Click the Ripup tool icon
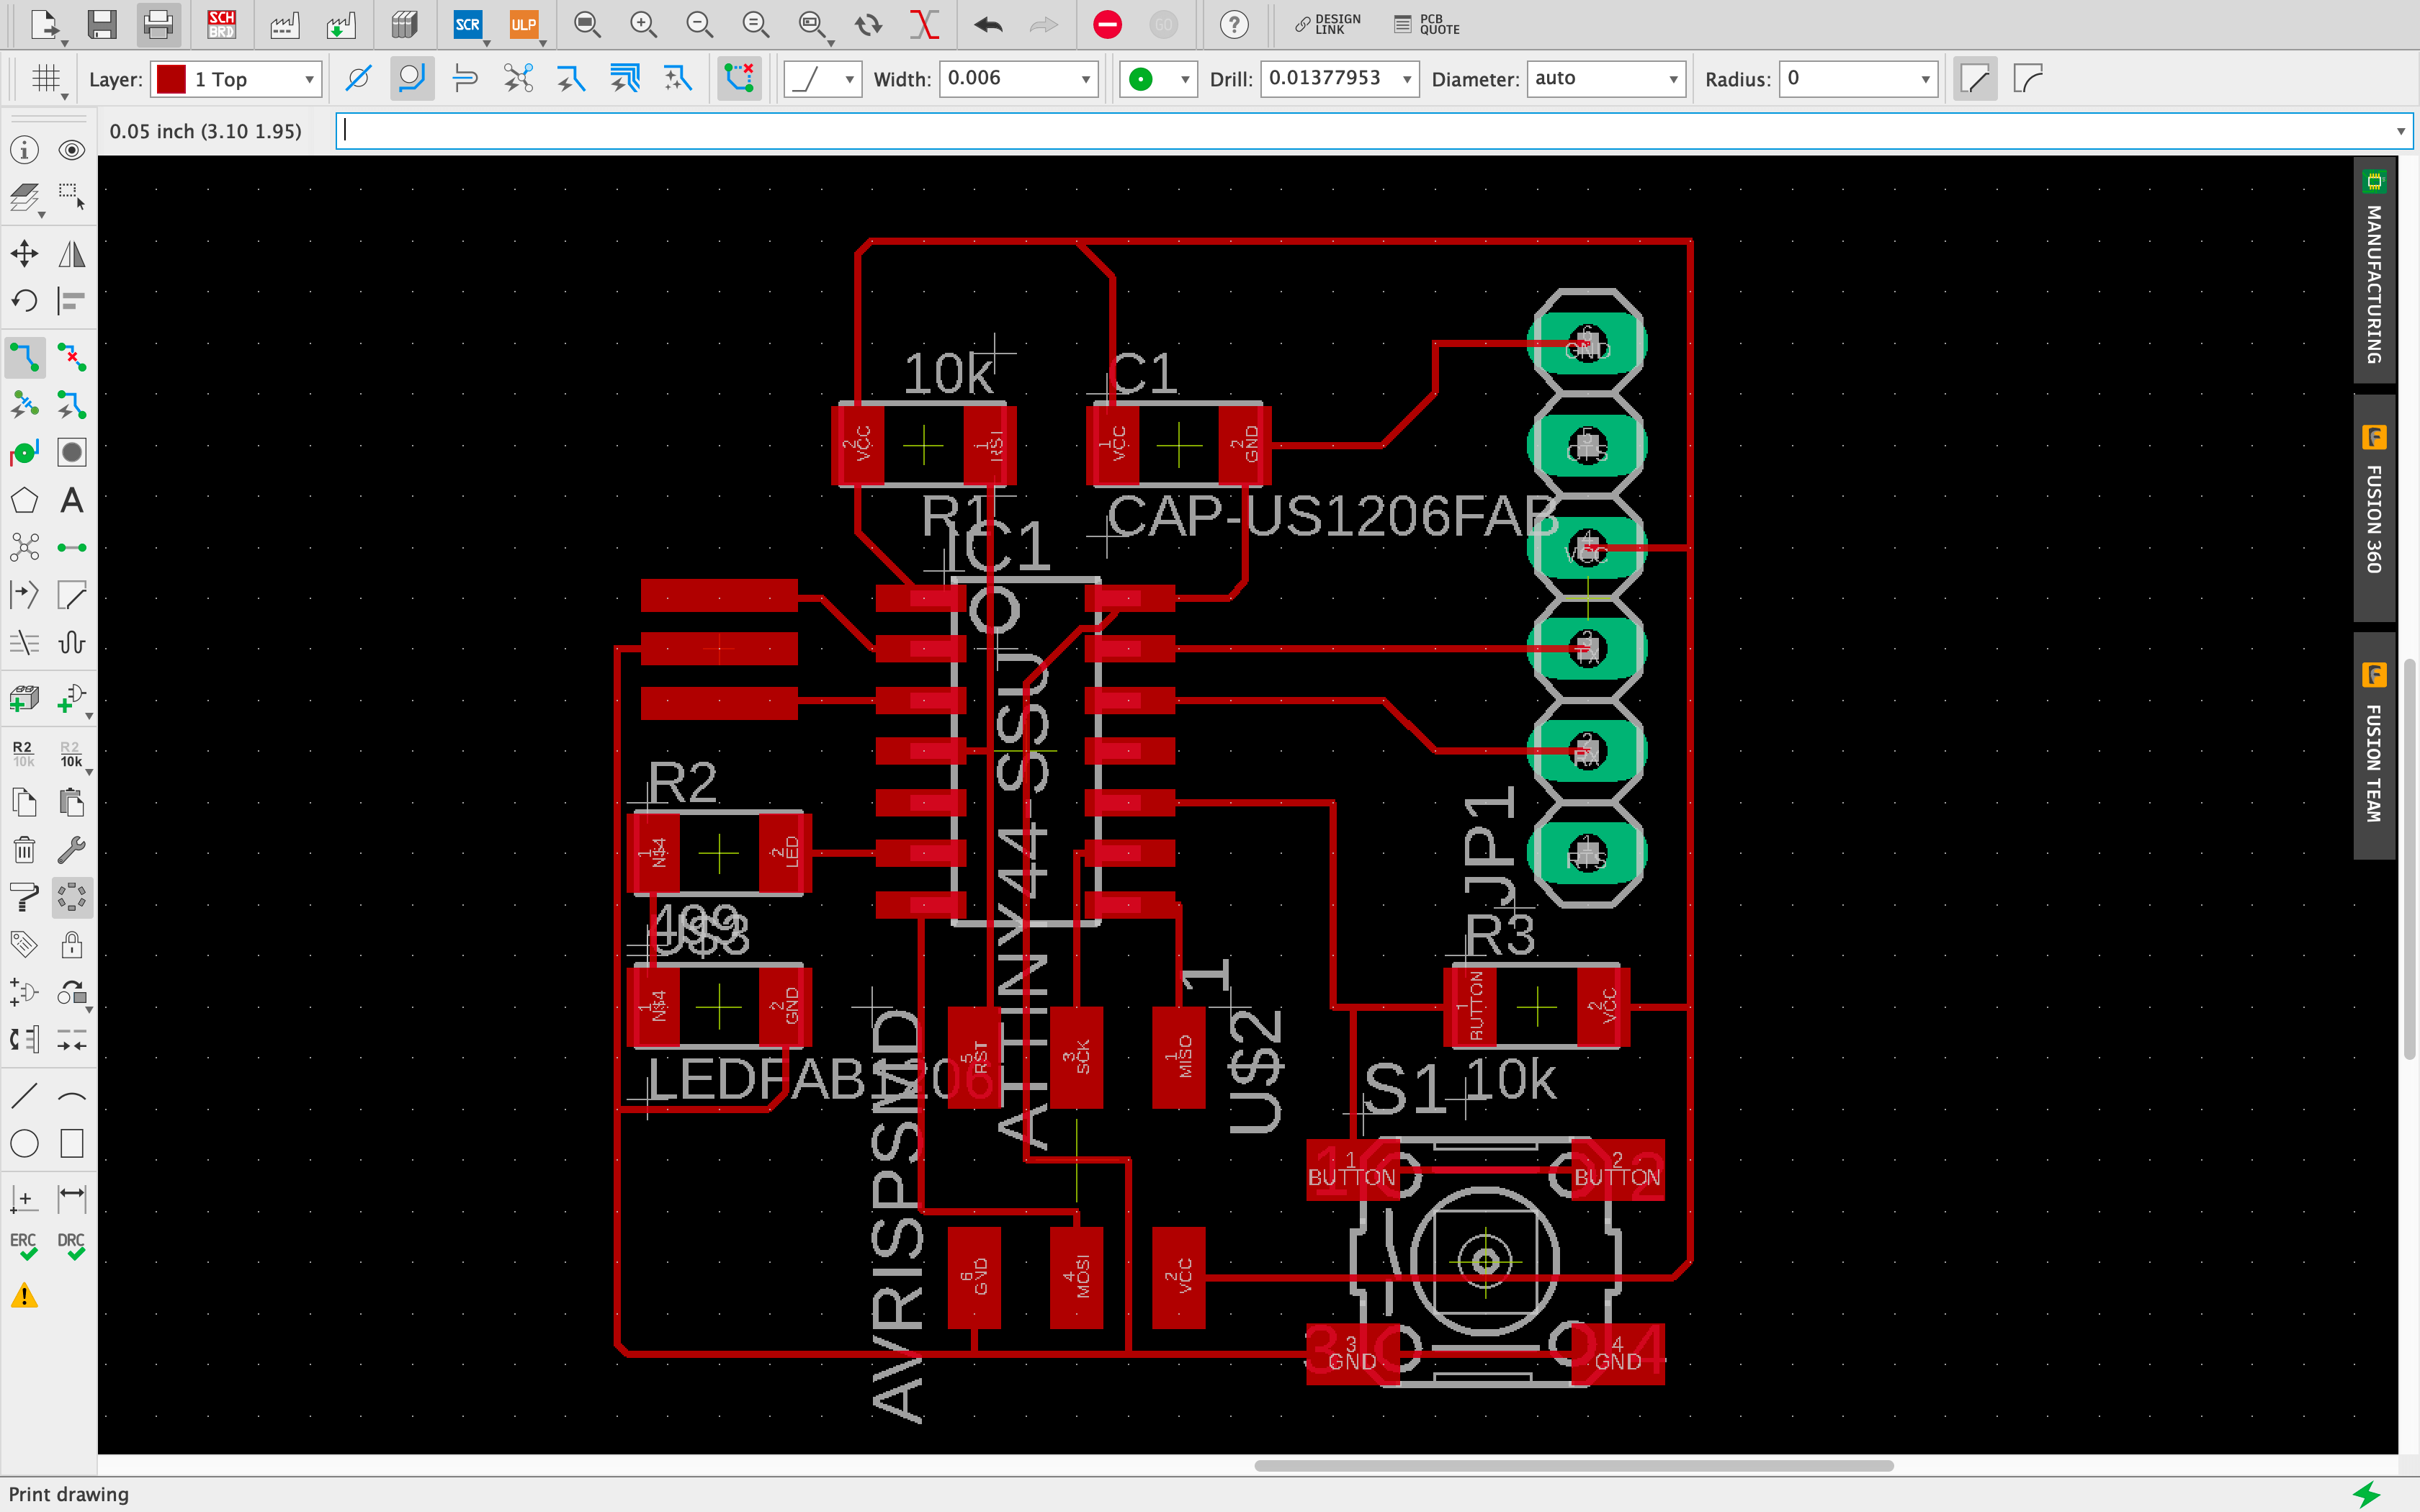This screenshot has height=1512, width=2420. point(71,357)
